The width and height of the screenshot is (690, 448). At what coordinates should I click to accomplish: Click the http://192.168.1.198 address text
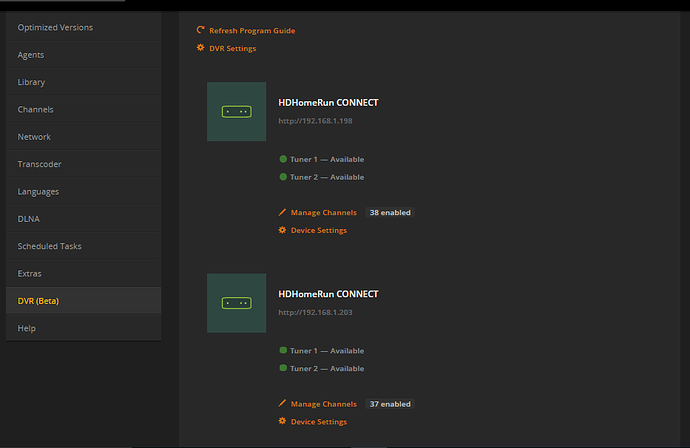point(315,121)
